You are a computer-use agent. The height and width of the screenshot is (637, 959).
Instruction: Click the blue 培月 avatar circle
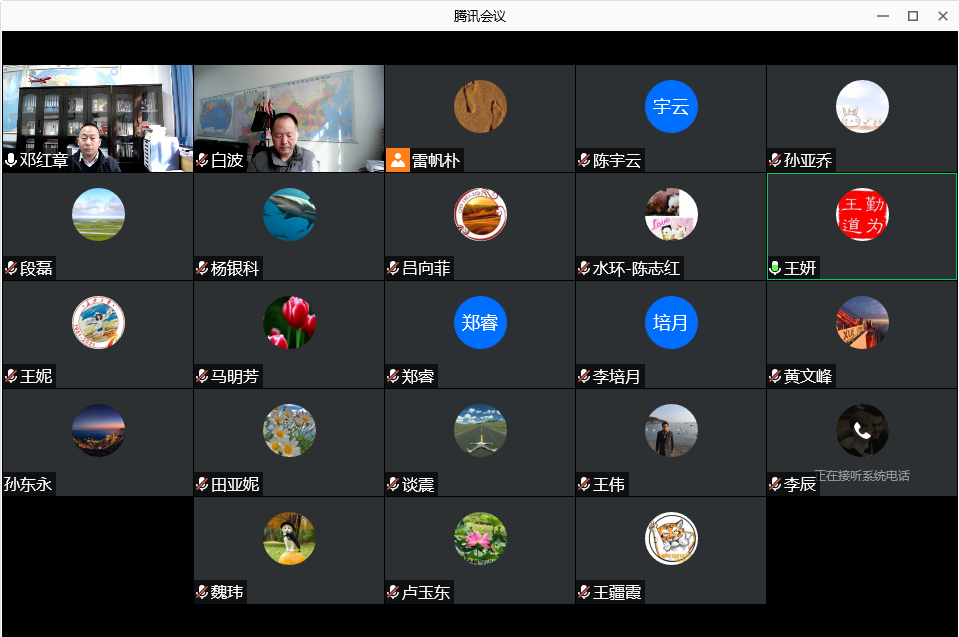671,323
